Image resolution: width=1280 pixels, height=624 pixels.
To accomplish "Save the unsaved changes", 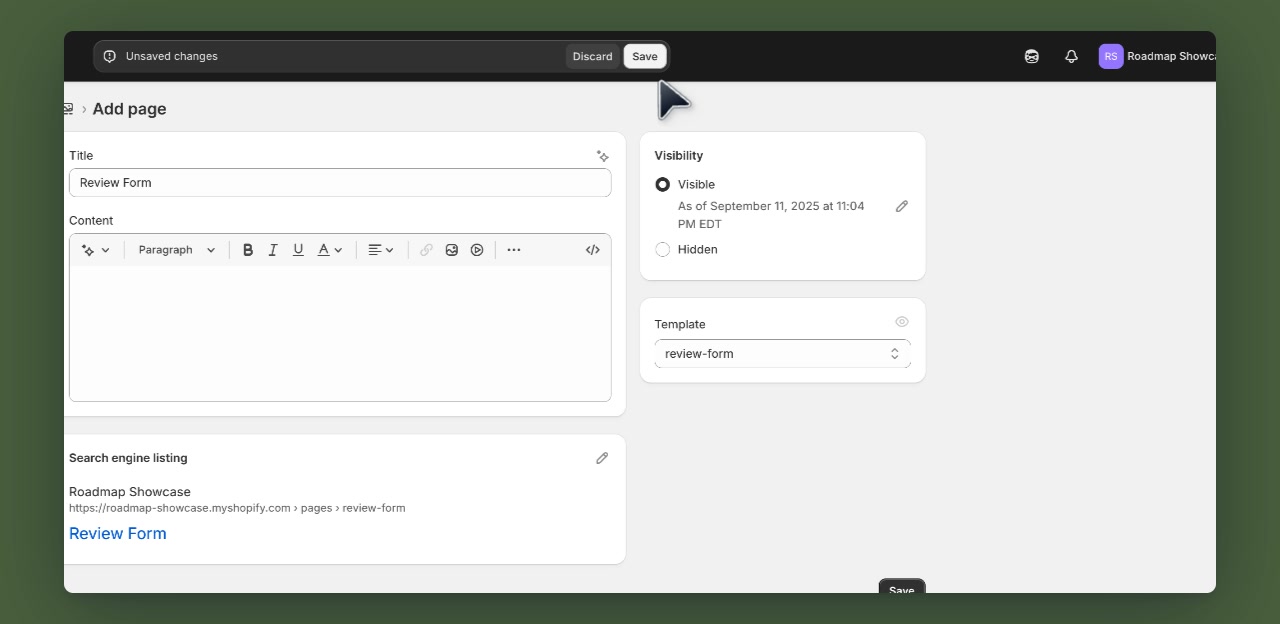I will tap(644, 56).
